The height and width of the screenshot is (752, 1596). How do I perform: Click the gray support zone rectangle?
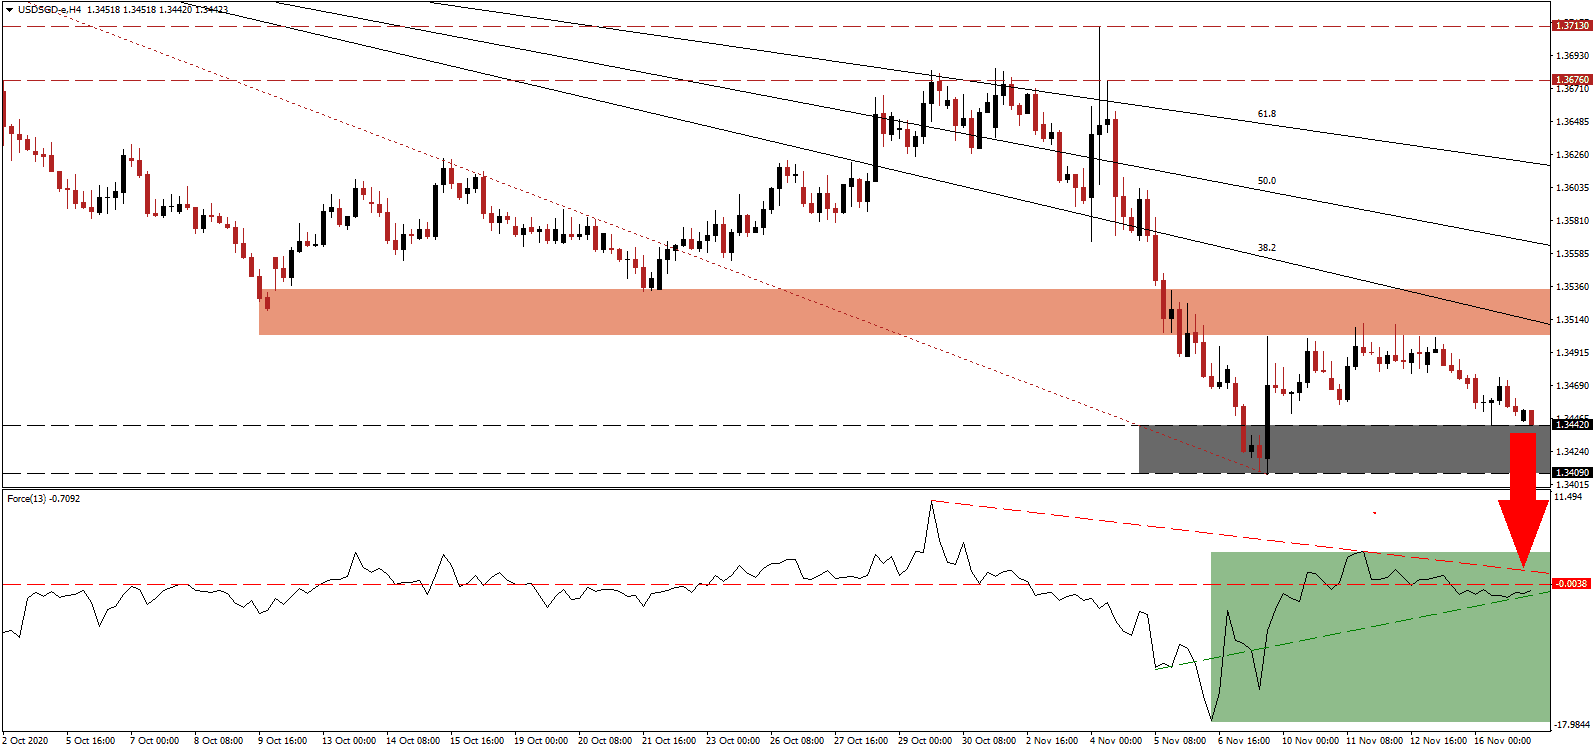coord(1340,449)
